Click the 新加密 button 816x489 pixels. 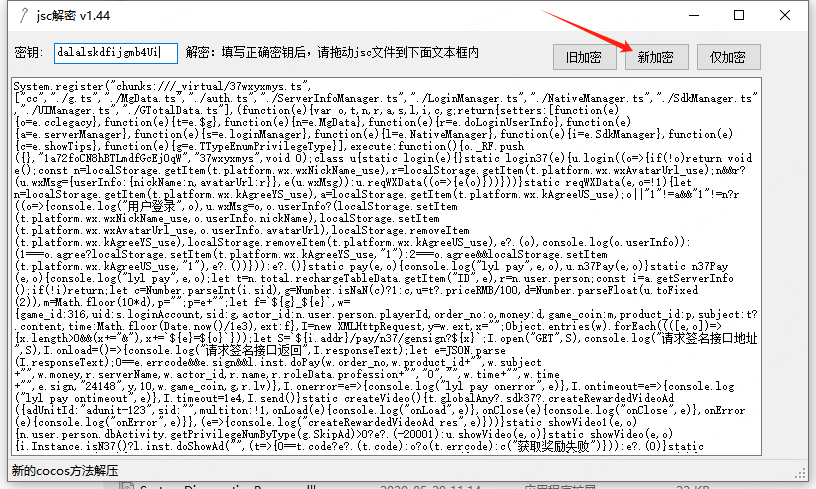click(x=656, y=57)
